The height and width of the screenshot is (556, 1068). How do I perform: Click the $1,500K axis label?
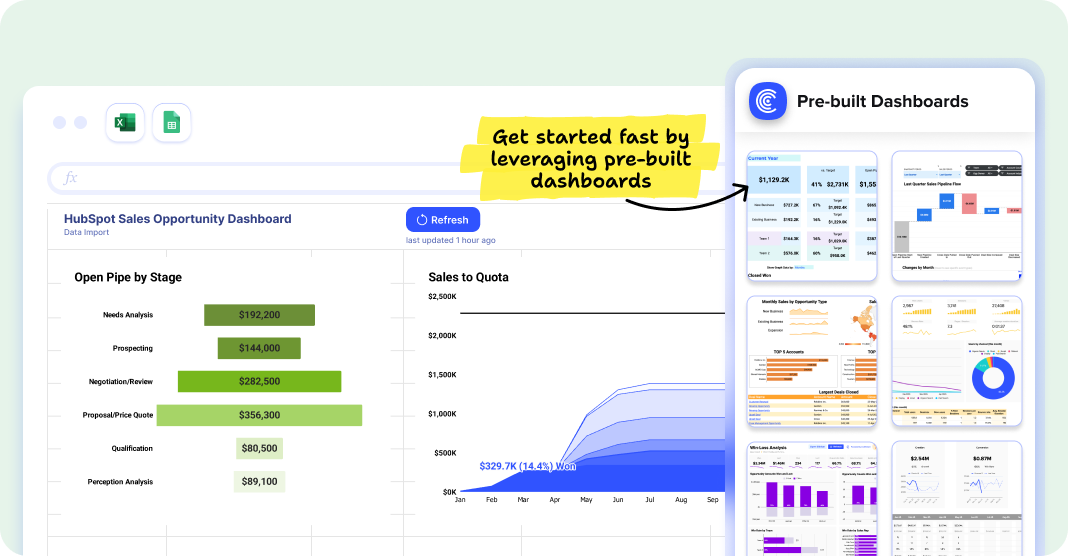click(442, 375)
